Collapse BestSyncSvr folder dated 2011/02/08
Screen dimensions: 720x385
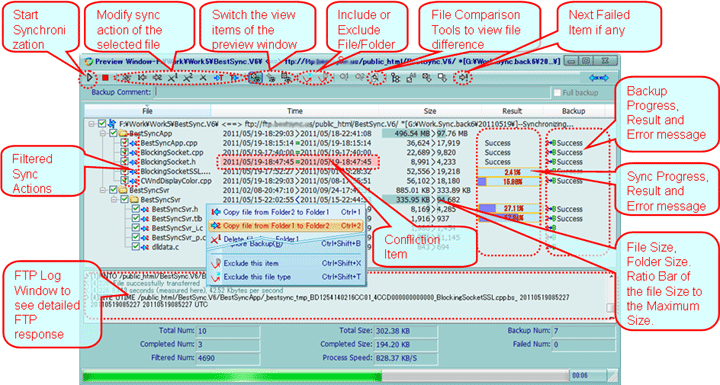[103, 190]
